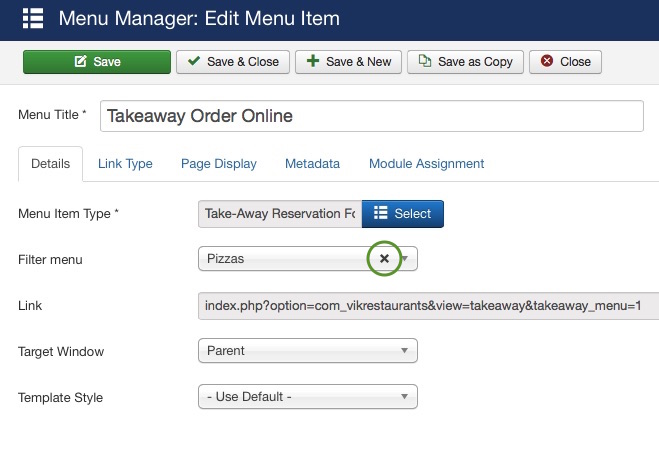659x451 pixels.
Task: Click the green checkmark on Save & Close
Action: (194, 61)
